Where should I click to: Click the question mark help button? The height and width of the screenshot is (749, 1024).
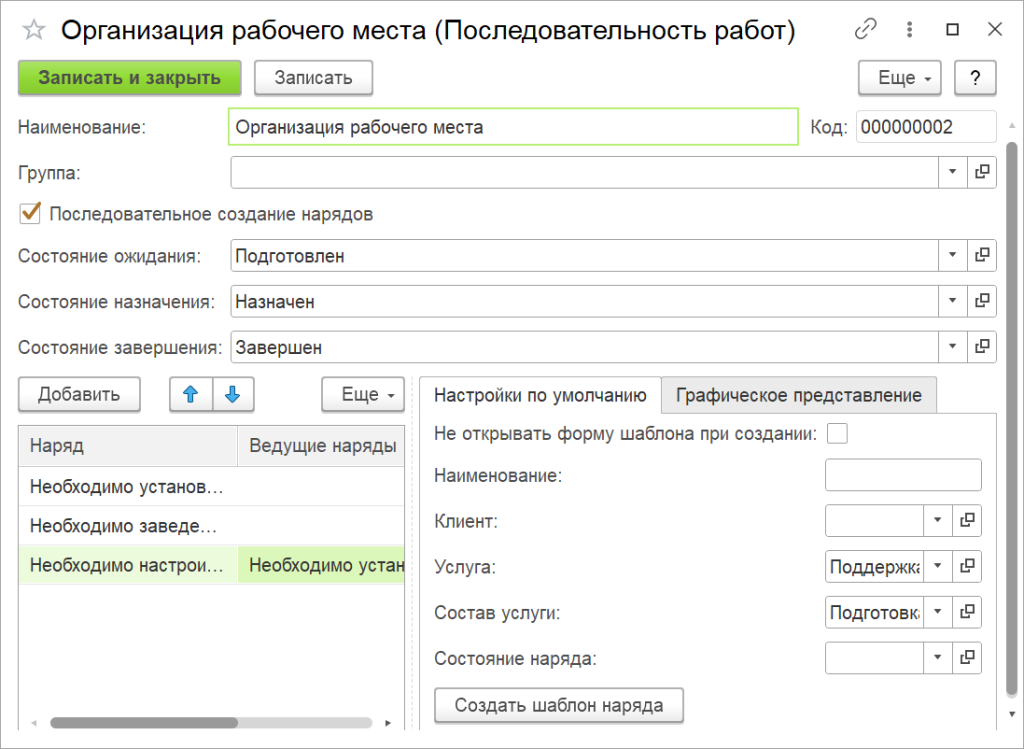click(975, 78)
